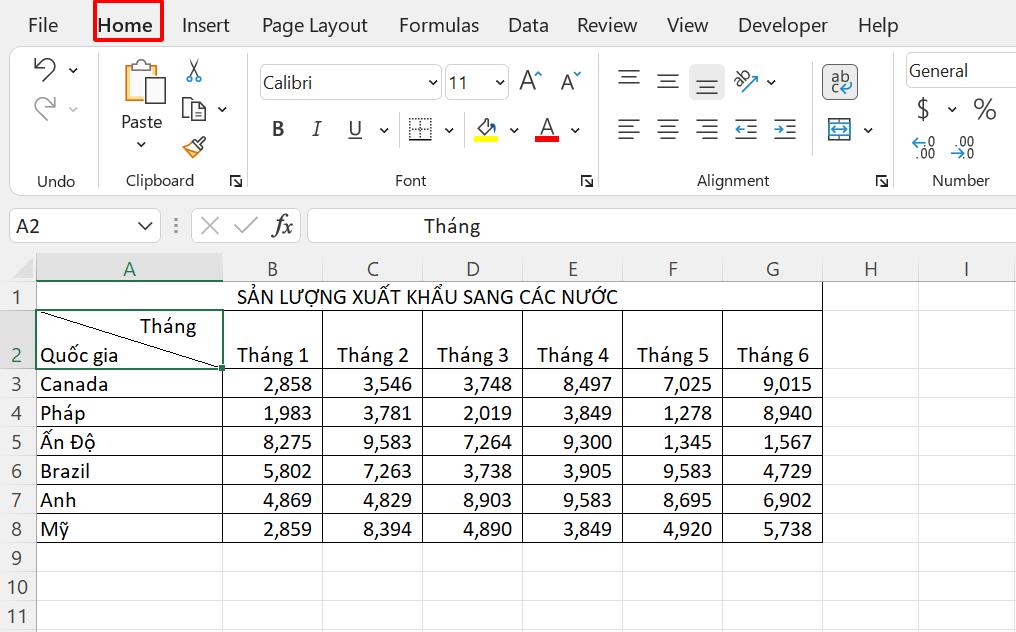Open the Calibri font name dropdown
This screenshot has width=1016, height=632.
pyautogui.click(x=432, y=82)
